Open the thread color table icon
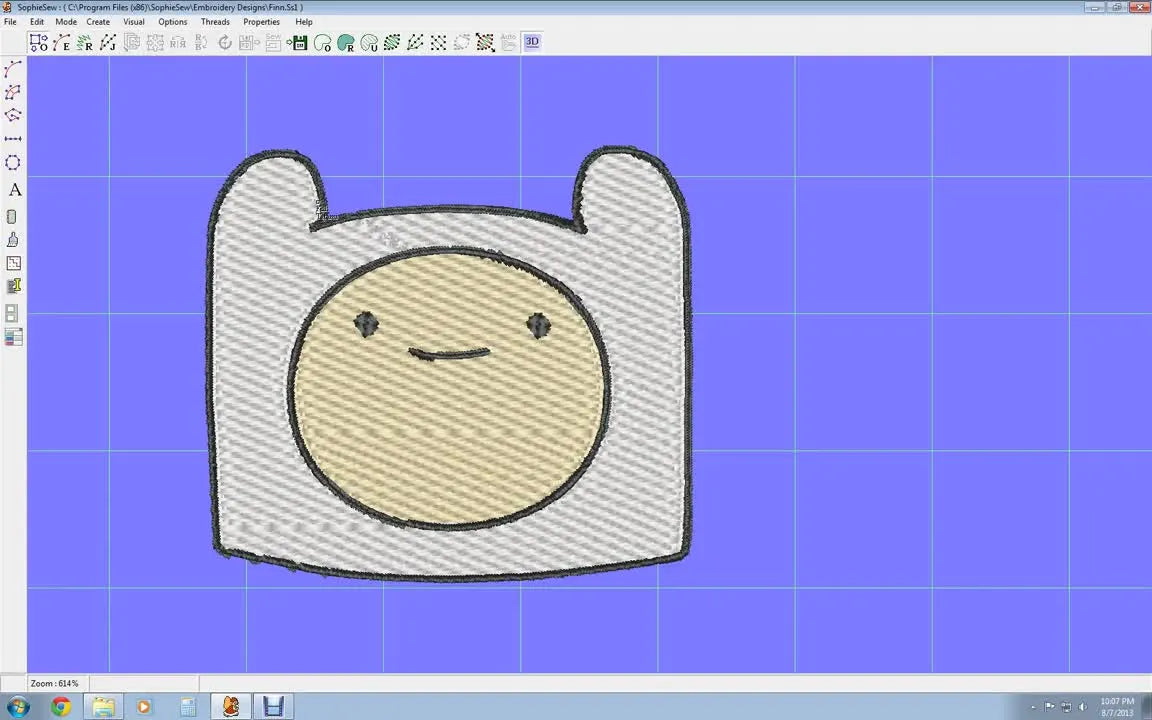The height and width of the screenshot is (720, 1152). tap(13, 337)
